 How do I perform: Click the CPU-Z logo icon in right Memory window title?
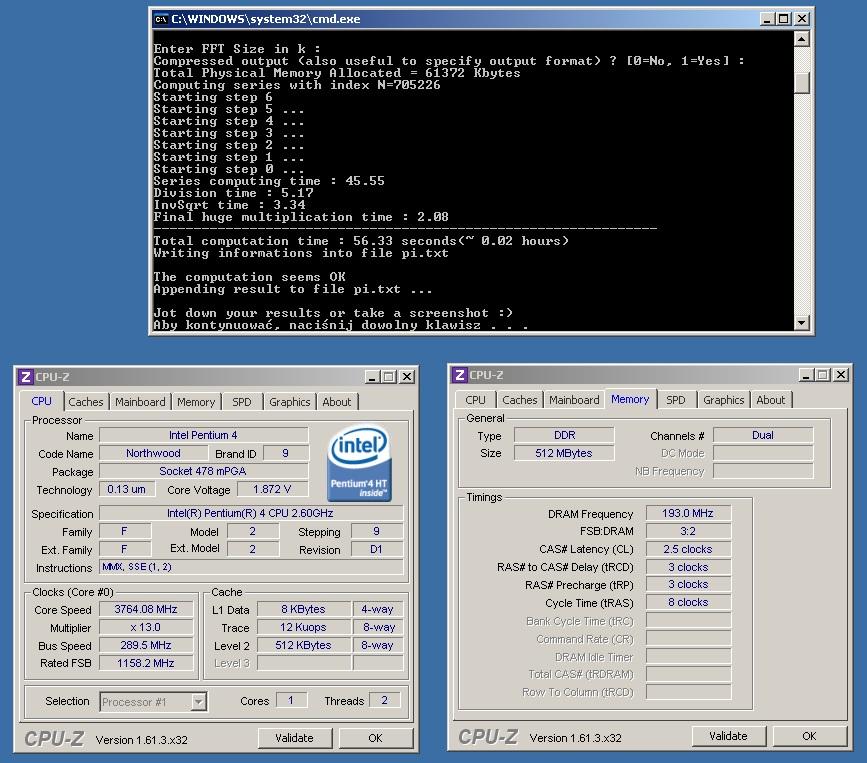(x=459, y=375)
